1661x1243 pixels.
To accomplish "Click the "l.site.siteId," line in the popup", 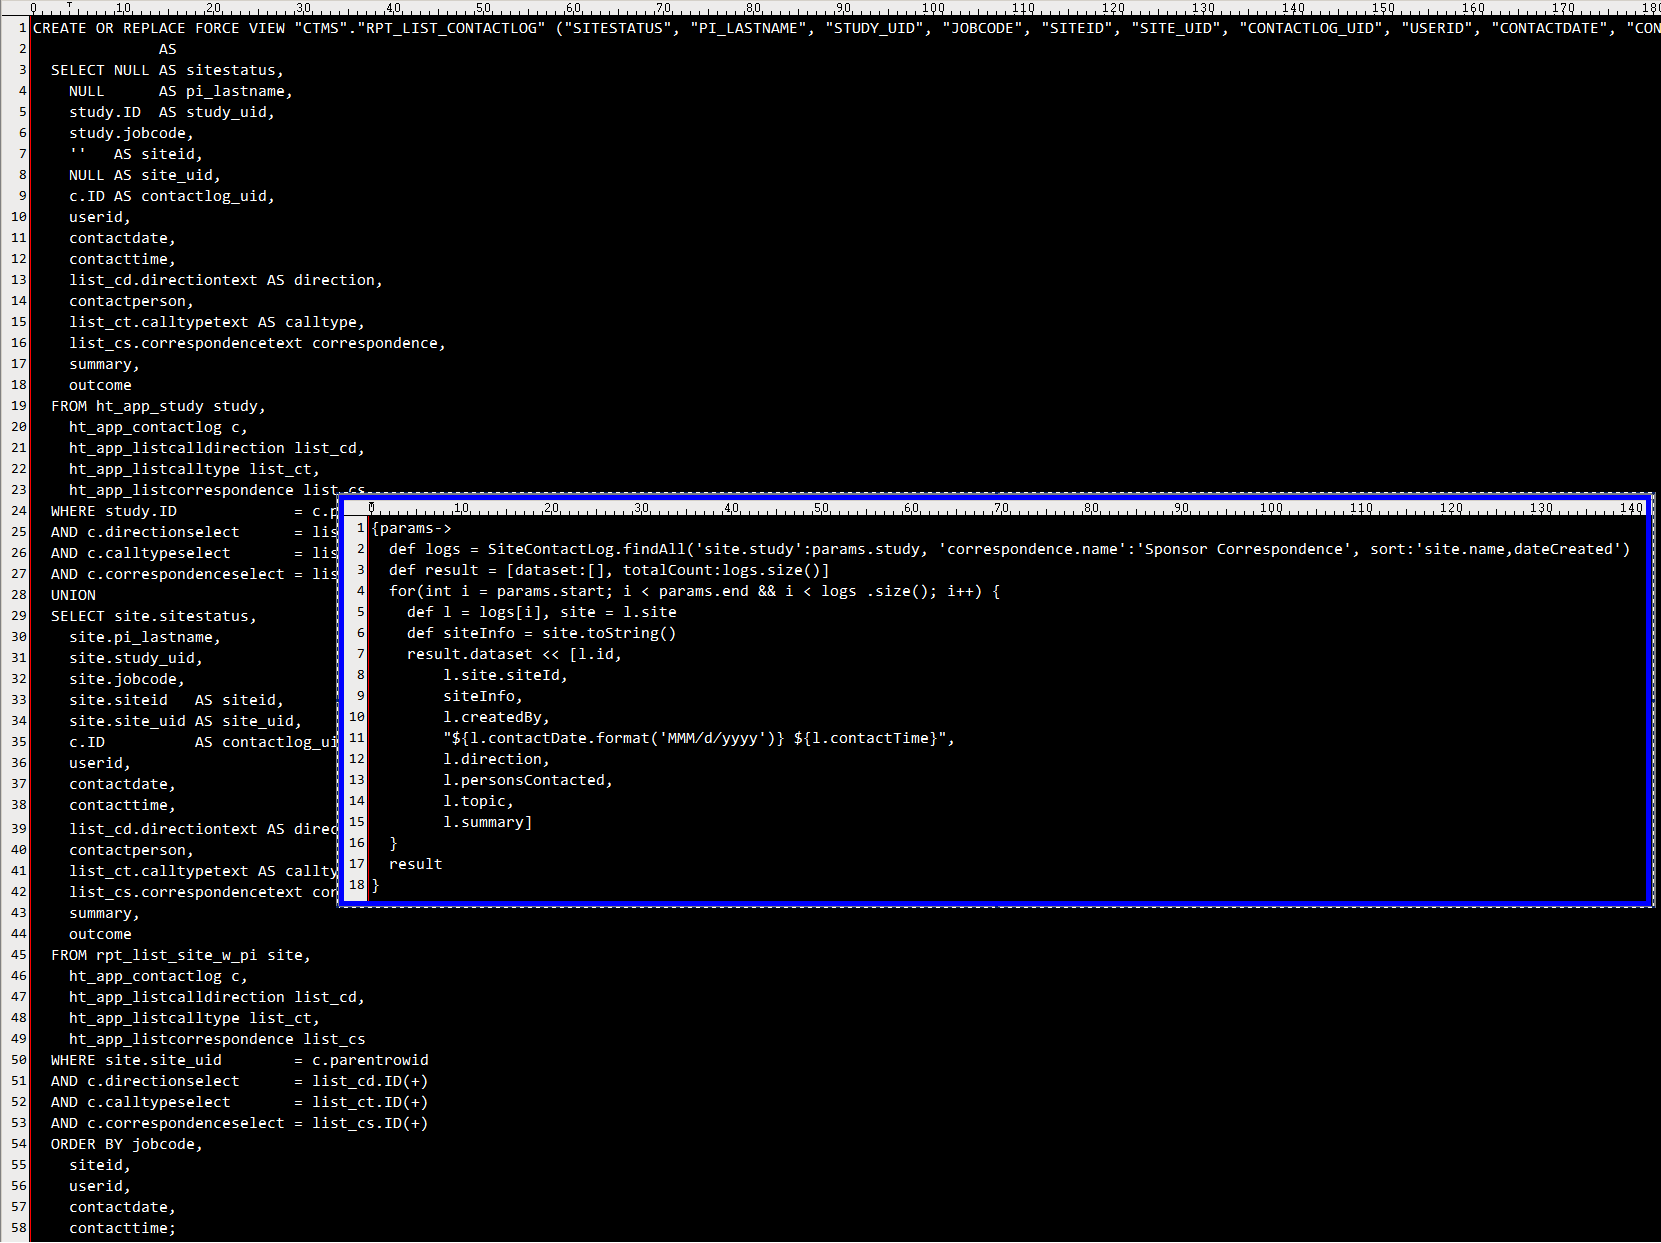I will (505, 675).
